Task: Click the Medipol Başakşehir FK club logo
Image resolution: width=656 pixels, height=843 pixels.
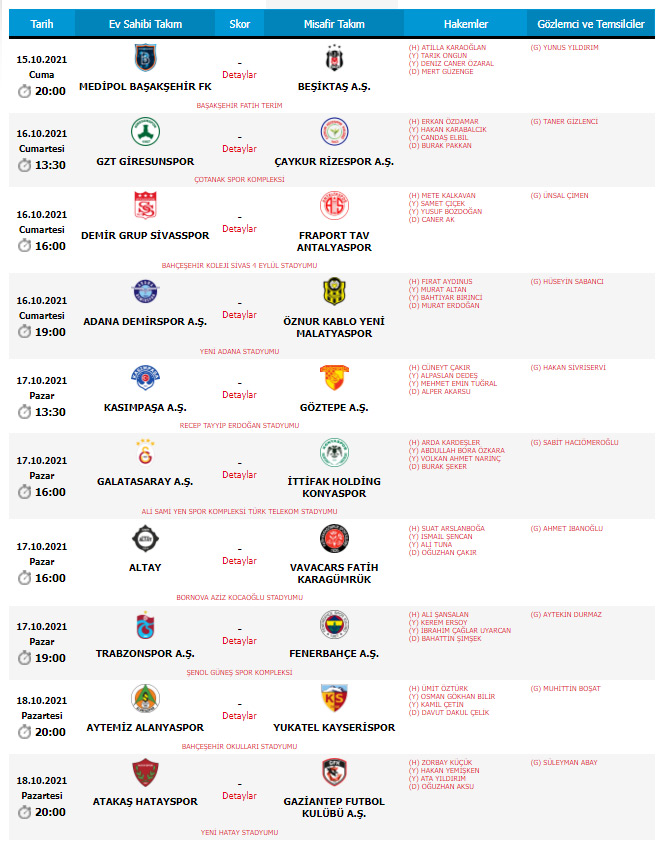Action: (145, 59)
